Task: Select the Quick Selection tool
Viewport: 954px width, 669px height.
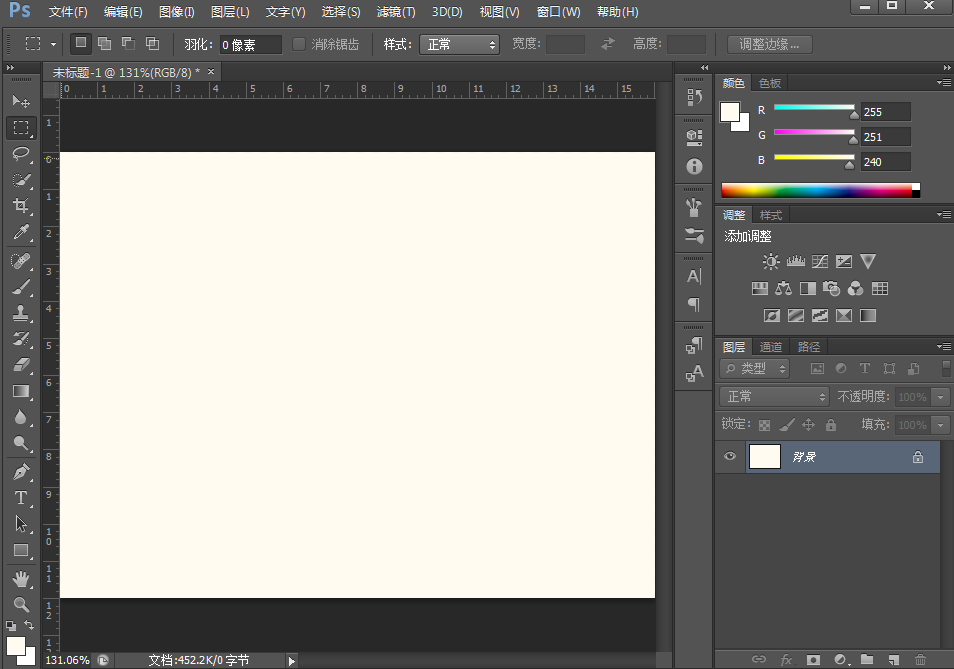Action: [21, 180]
